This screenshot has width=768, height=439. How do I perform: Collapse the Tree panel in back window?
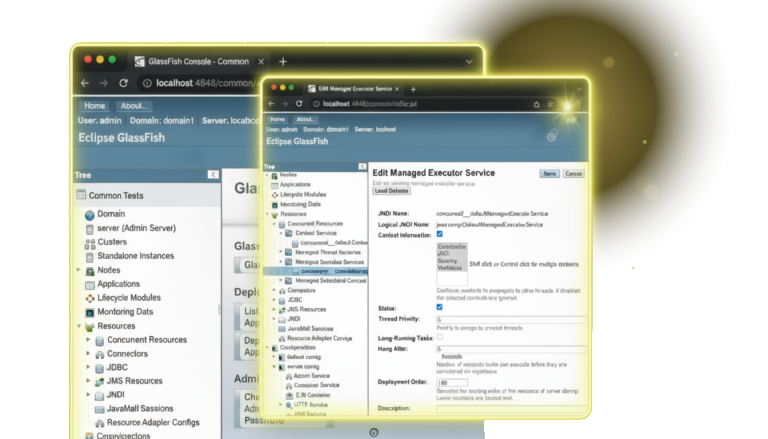(213, 174)
